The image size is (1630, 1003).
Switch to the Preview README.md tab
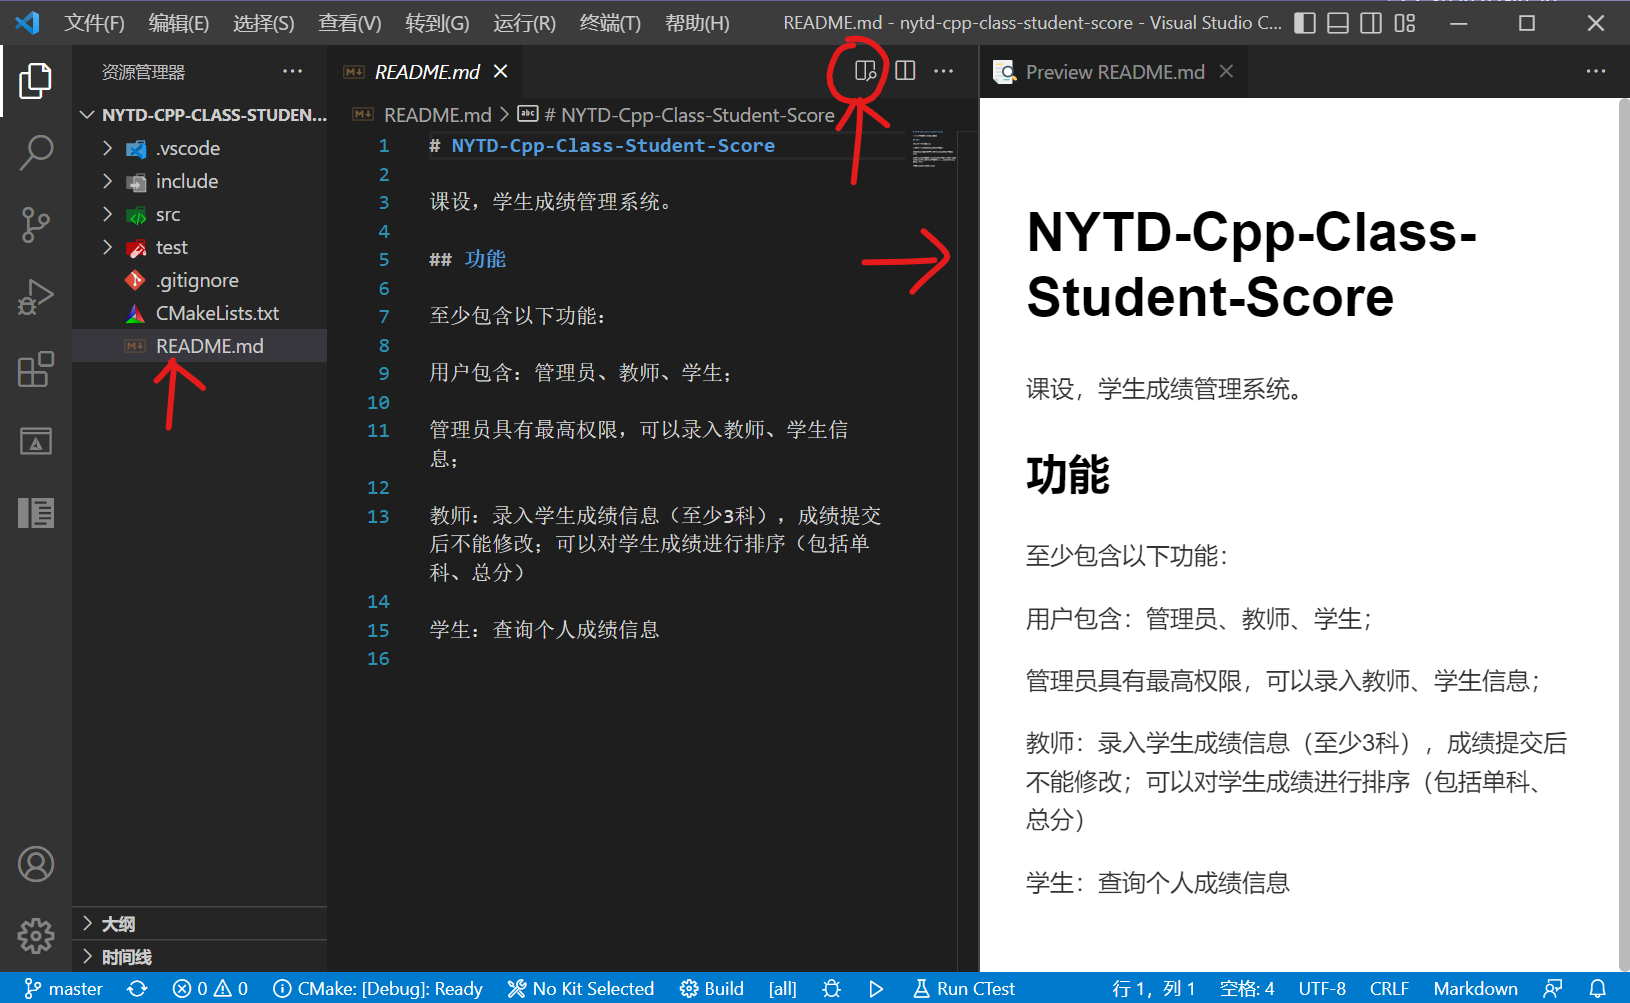click(x=1114, y=72)
